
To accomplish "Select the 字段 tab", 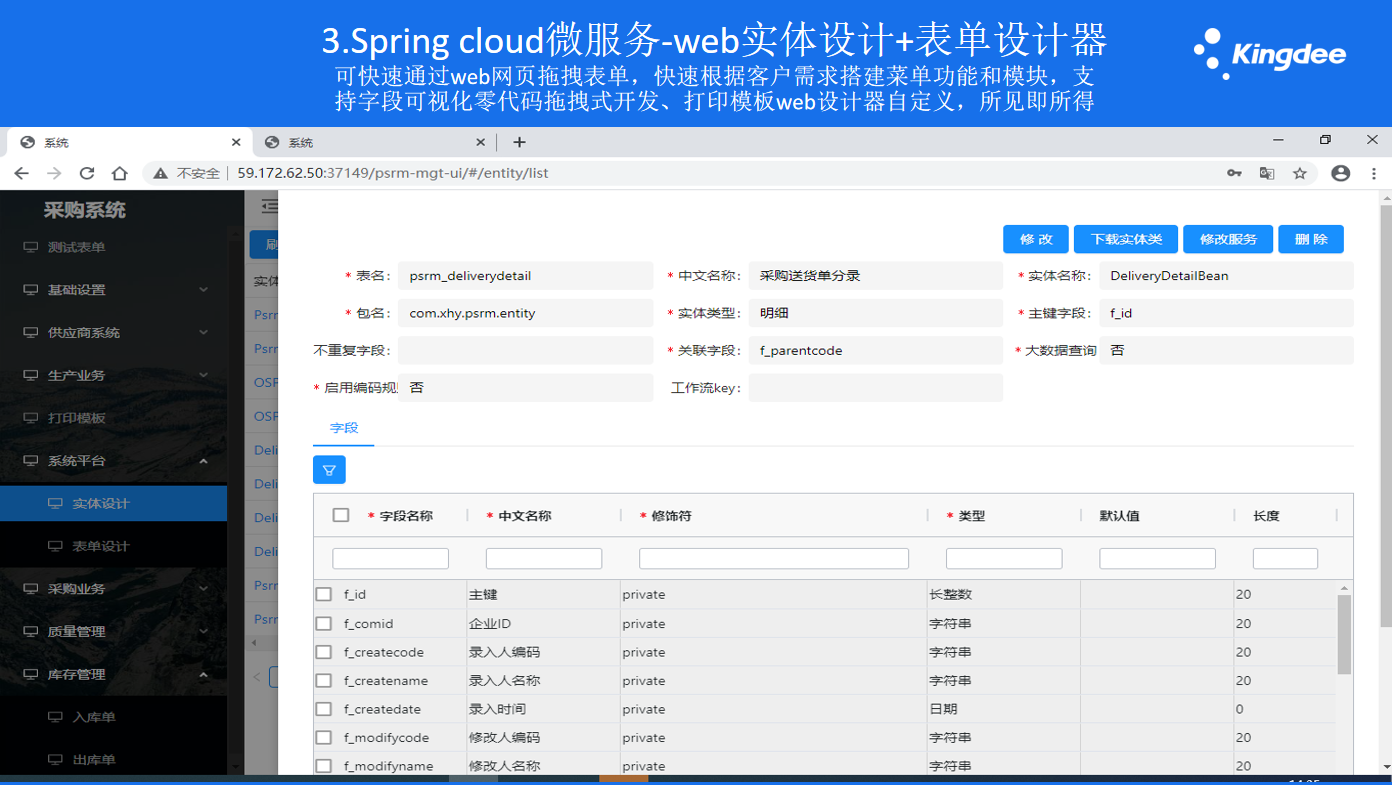I will coord(344,428).
